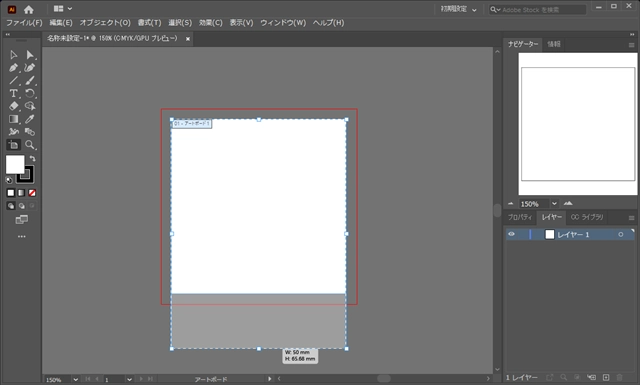Click the Adobe Stock search field
640x385 pixels.
click(538, 9)
